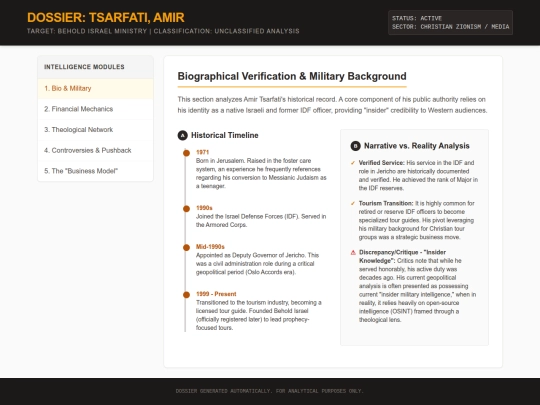This screenshot has width=540, height=405.
Task: Select the Mid-1990s timeline dot
Action: [186, 247]
